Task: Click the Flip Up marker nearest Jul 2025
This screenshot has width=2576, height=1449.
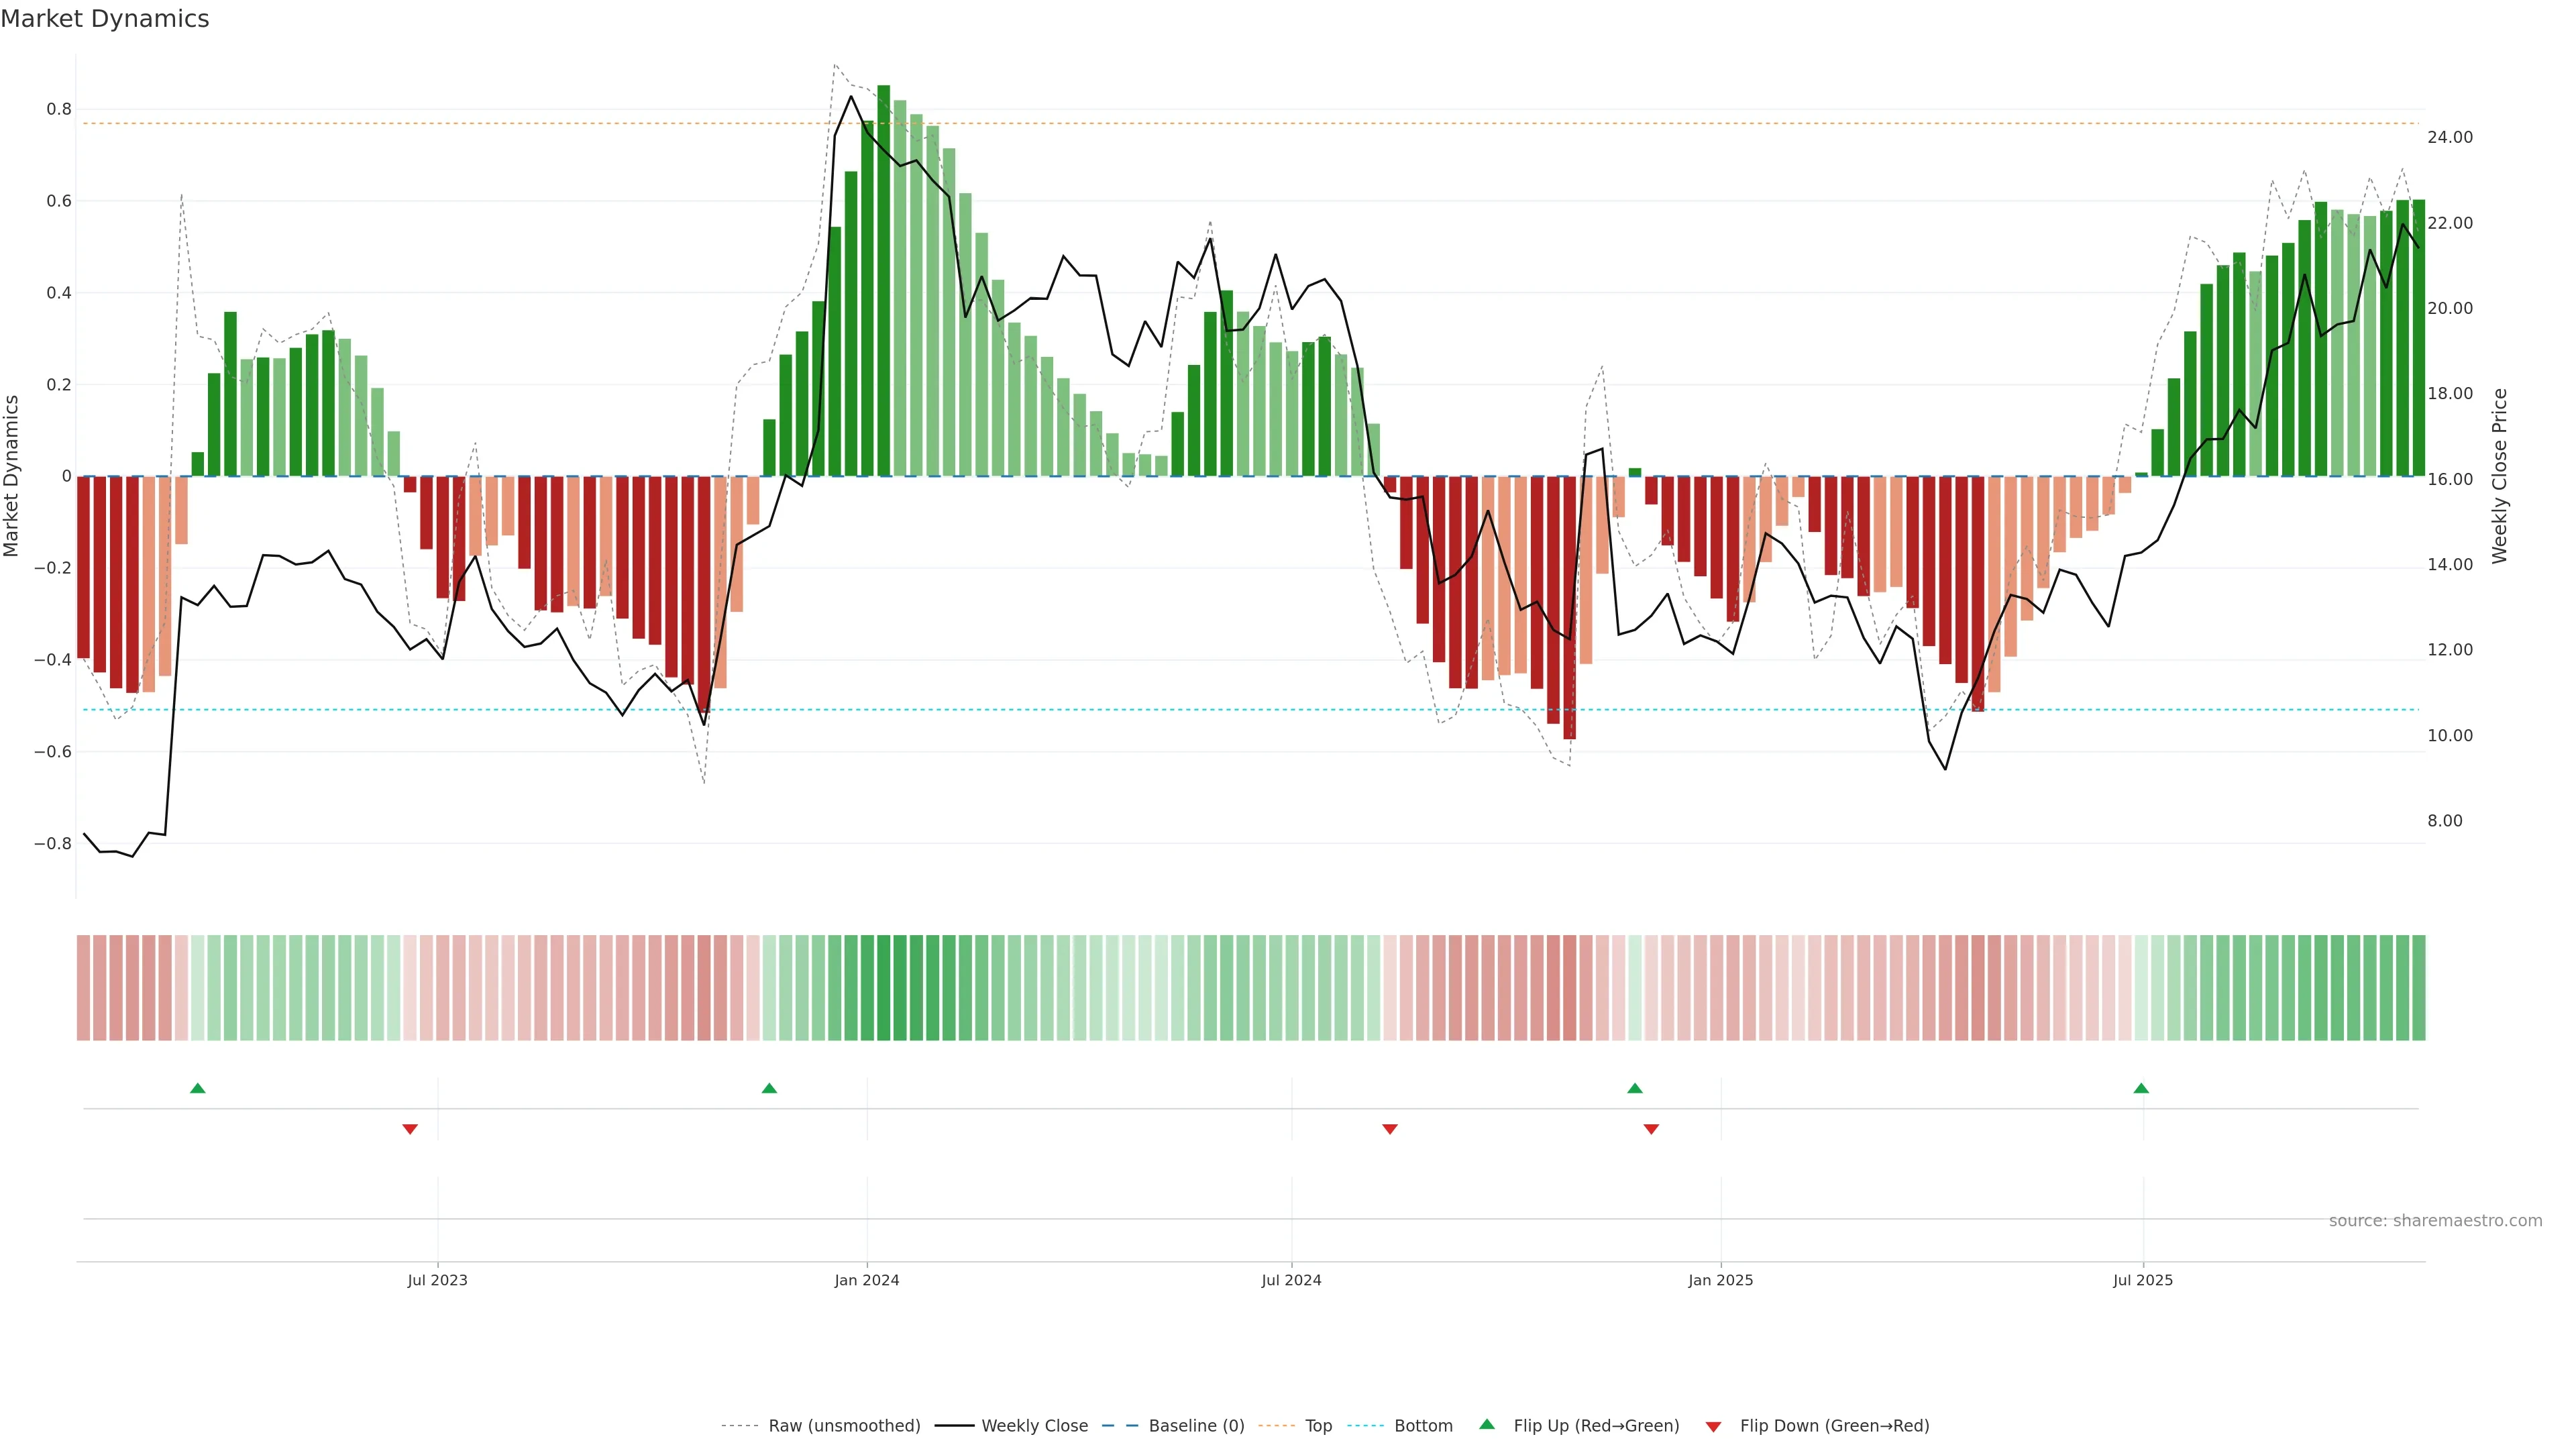Action: pyautogui.click(x=2141, y=1088)
